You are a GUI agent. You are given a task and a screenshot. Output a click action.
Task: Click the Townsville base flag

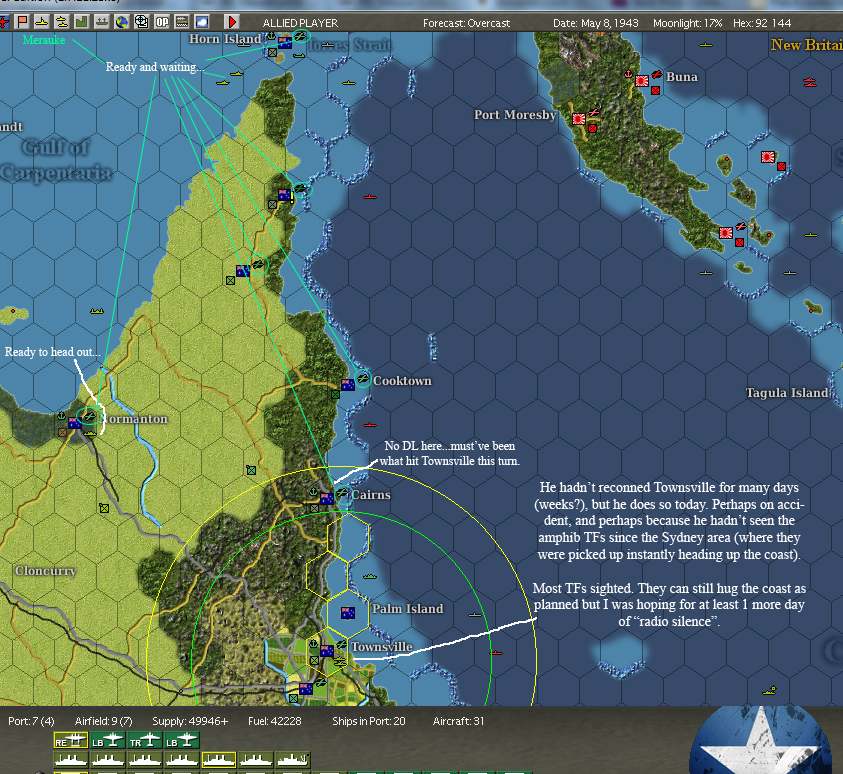click(x=326, y=651)
